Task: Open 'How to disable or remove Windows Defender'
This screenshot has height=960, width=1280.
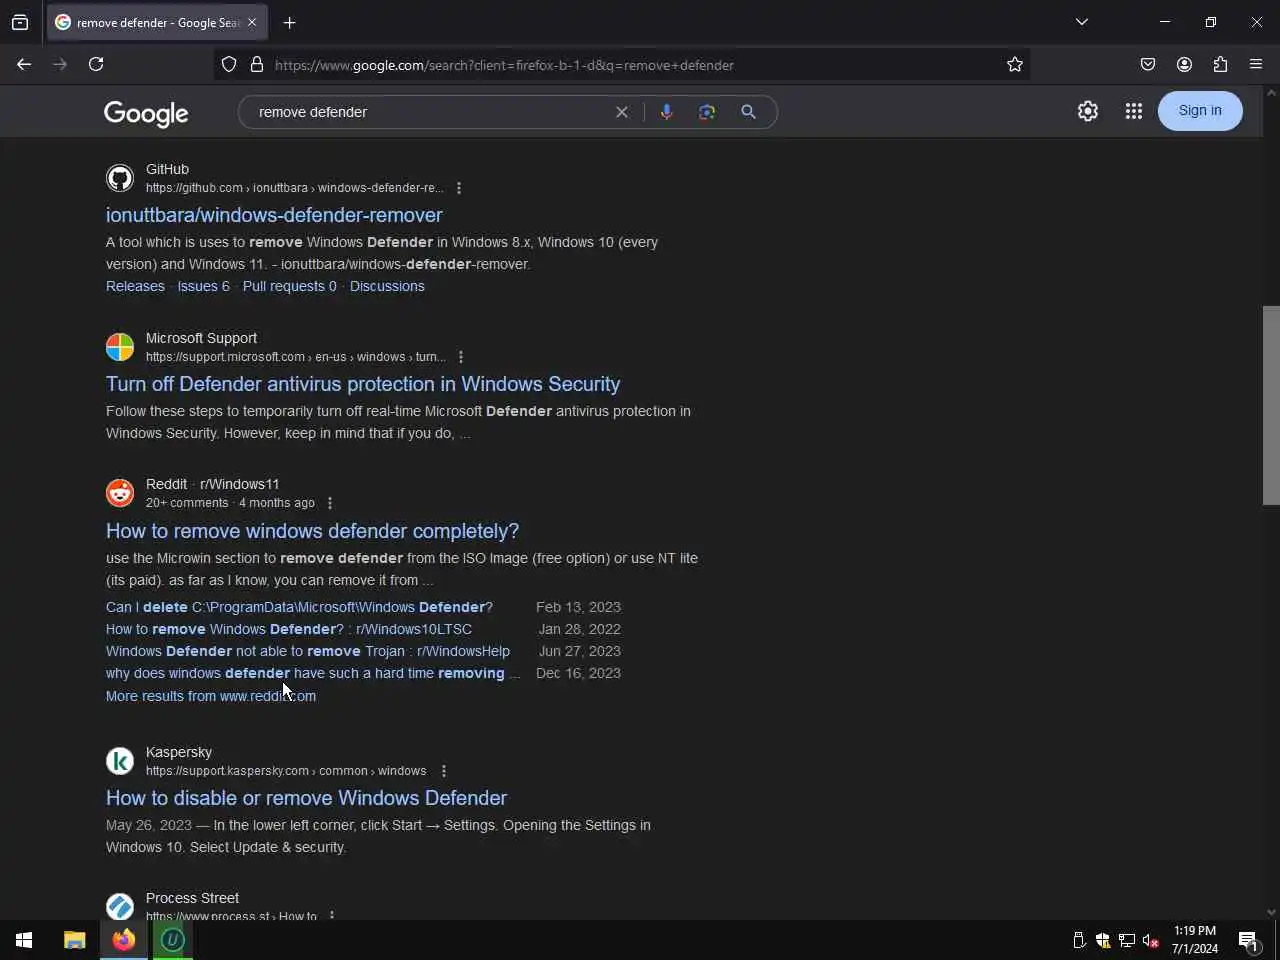Action: pos(306,798)
